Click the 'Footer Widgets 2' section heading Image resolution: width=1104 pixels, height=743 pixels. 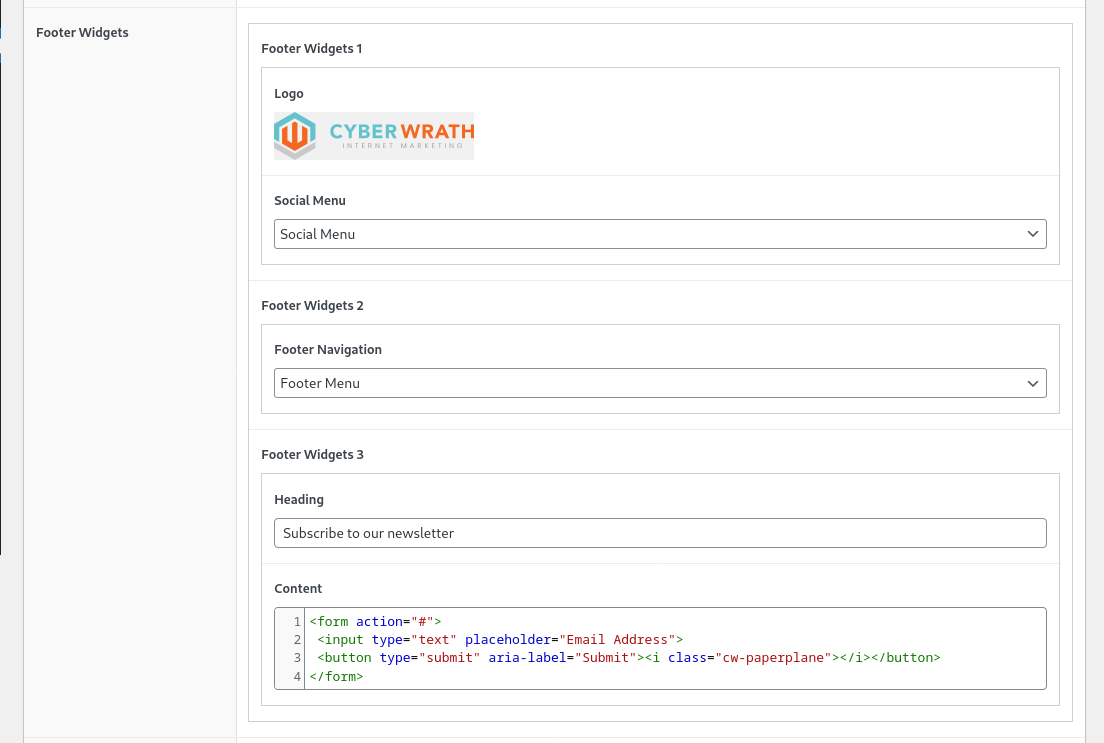point(312,305)
